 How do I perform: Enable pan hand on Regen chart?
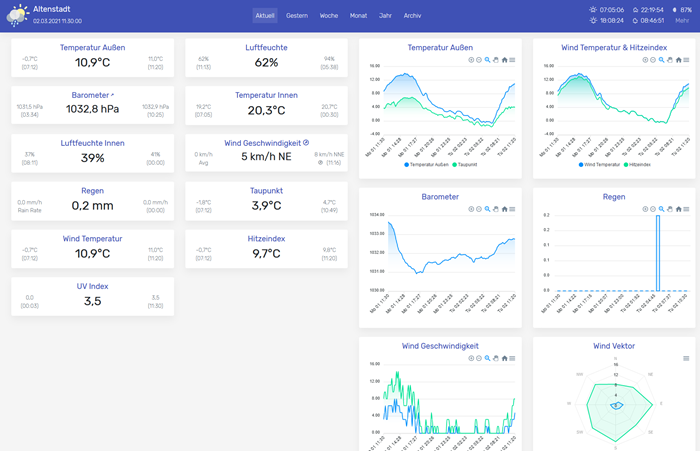(x=670, y=209)
